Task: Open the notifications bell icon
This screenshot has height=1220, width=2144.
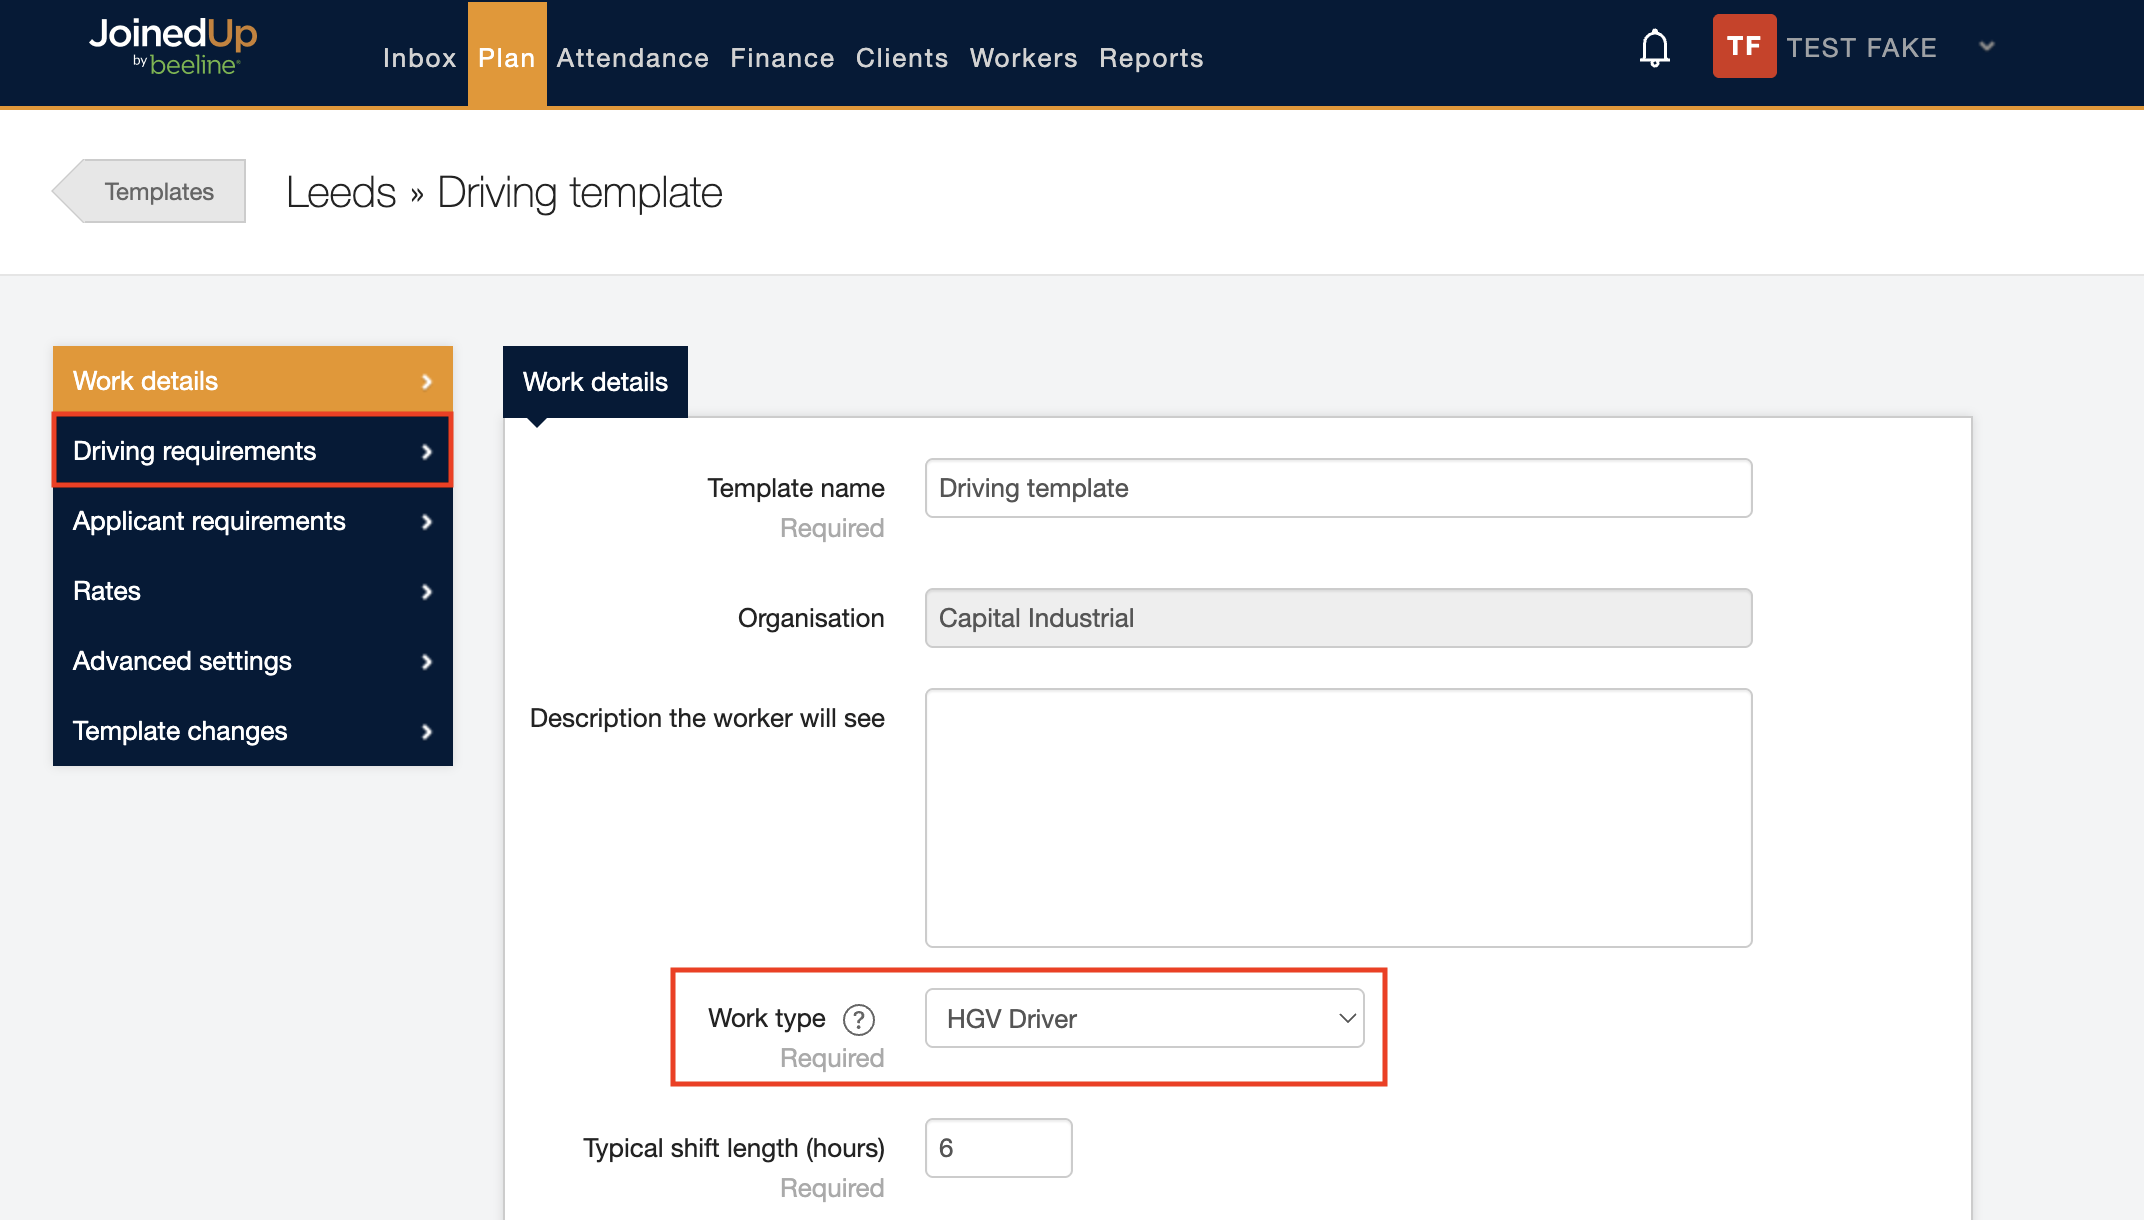Action: (1654, 47)
